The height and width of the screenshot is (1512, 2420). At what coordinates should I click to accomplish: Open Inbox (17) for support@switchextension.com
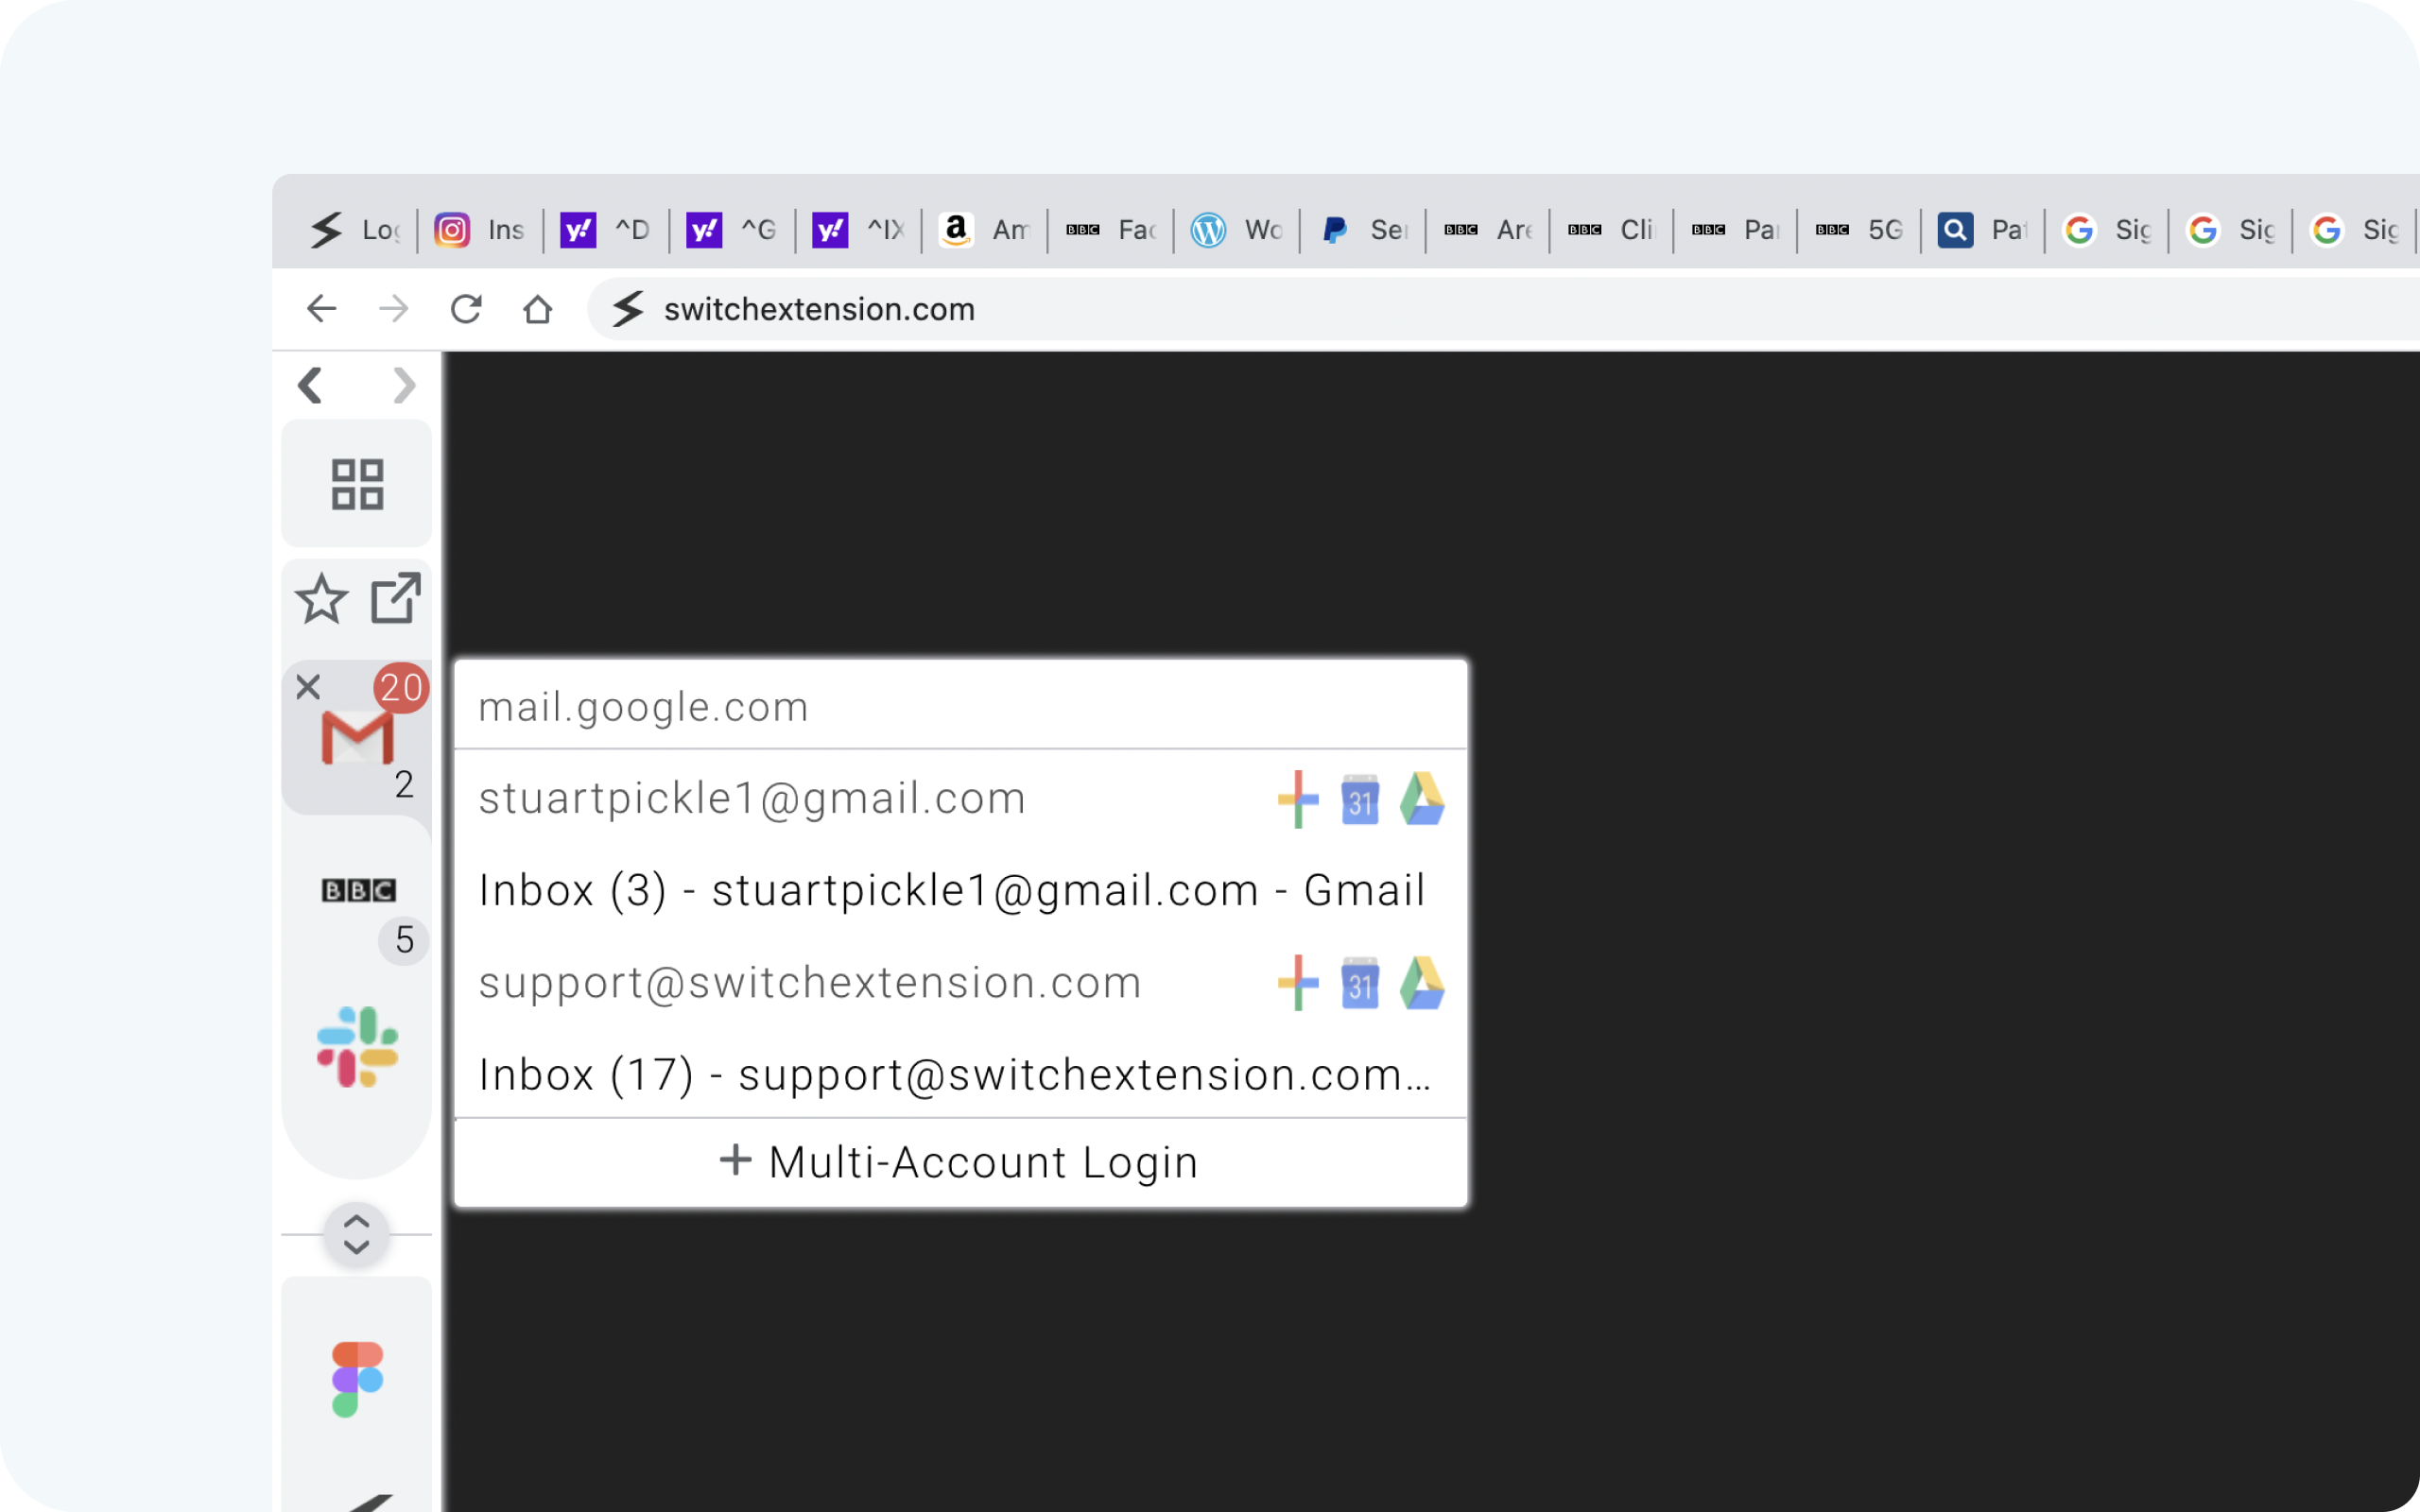point(952,1074)
